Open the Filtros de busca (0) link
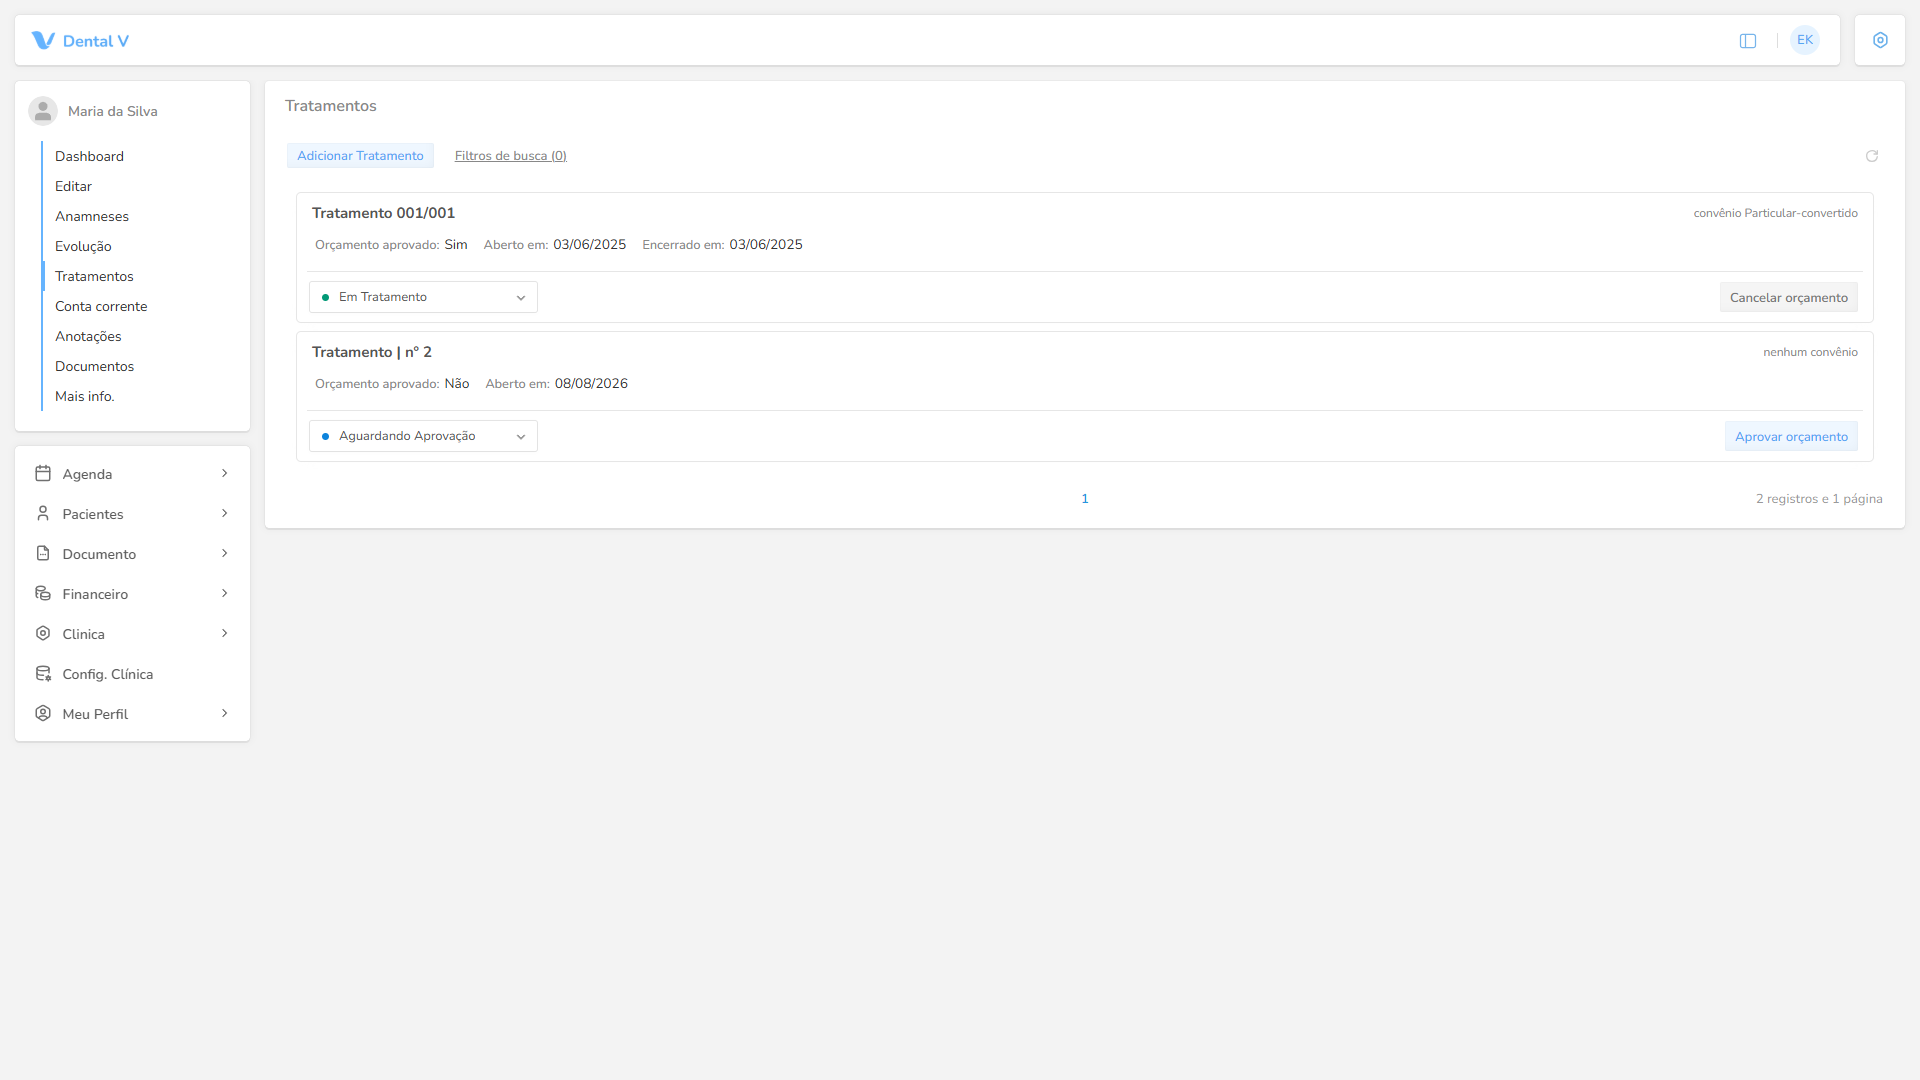1920x1080 pixels. [511, 155]
